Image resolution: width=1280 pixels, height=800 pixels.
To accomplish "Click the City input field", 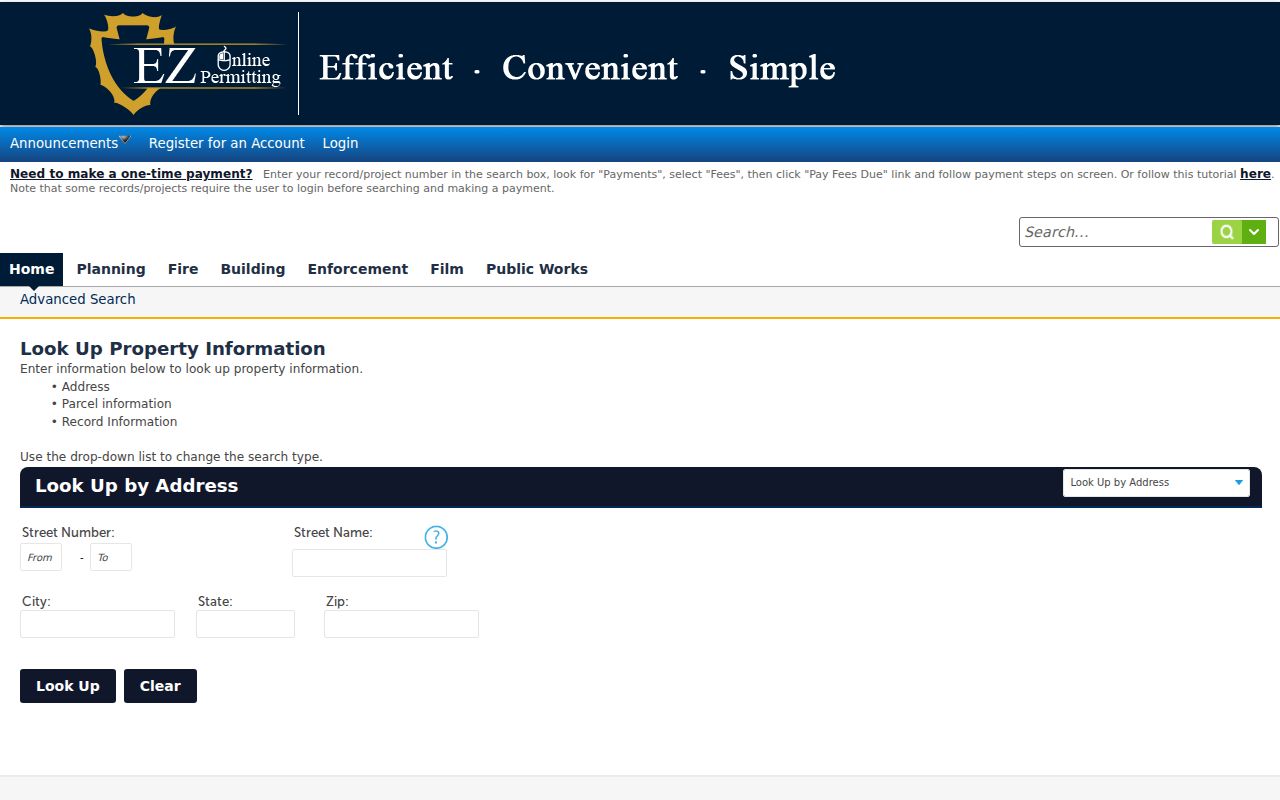I will coord(97,624).
